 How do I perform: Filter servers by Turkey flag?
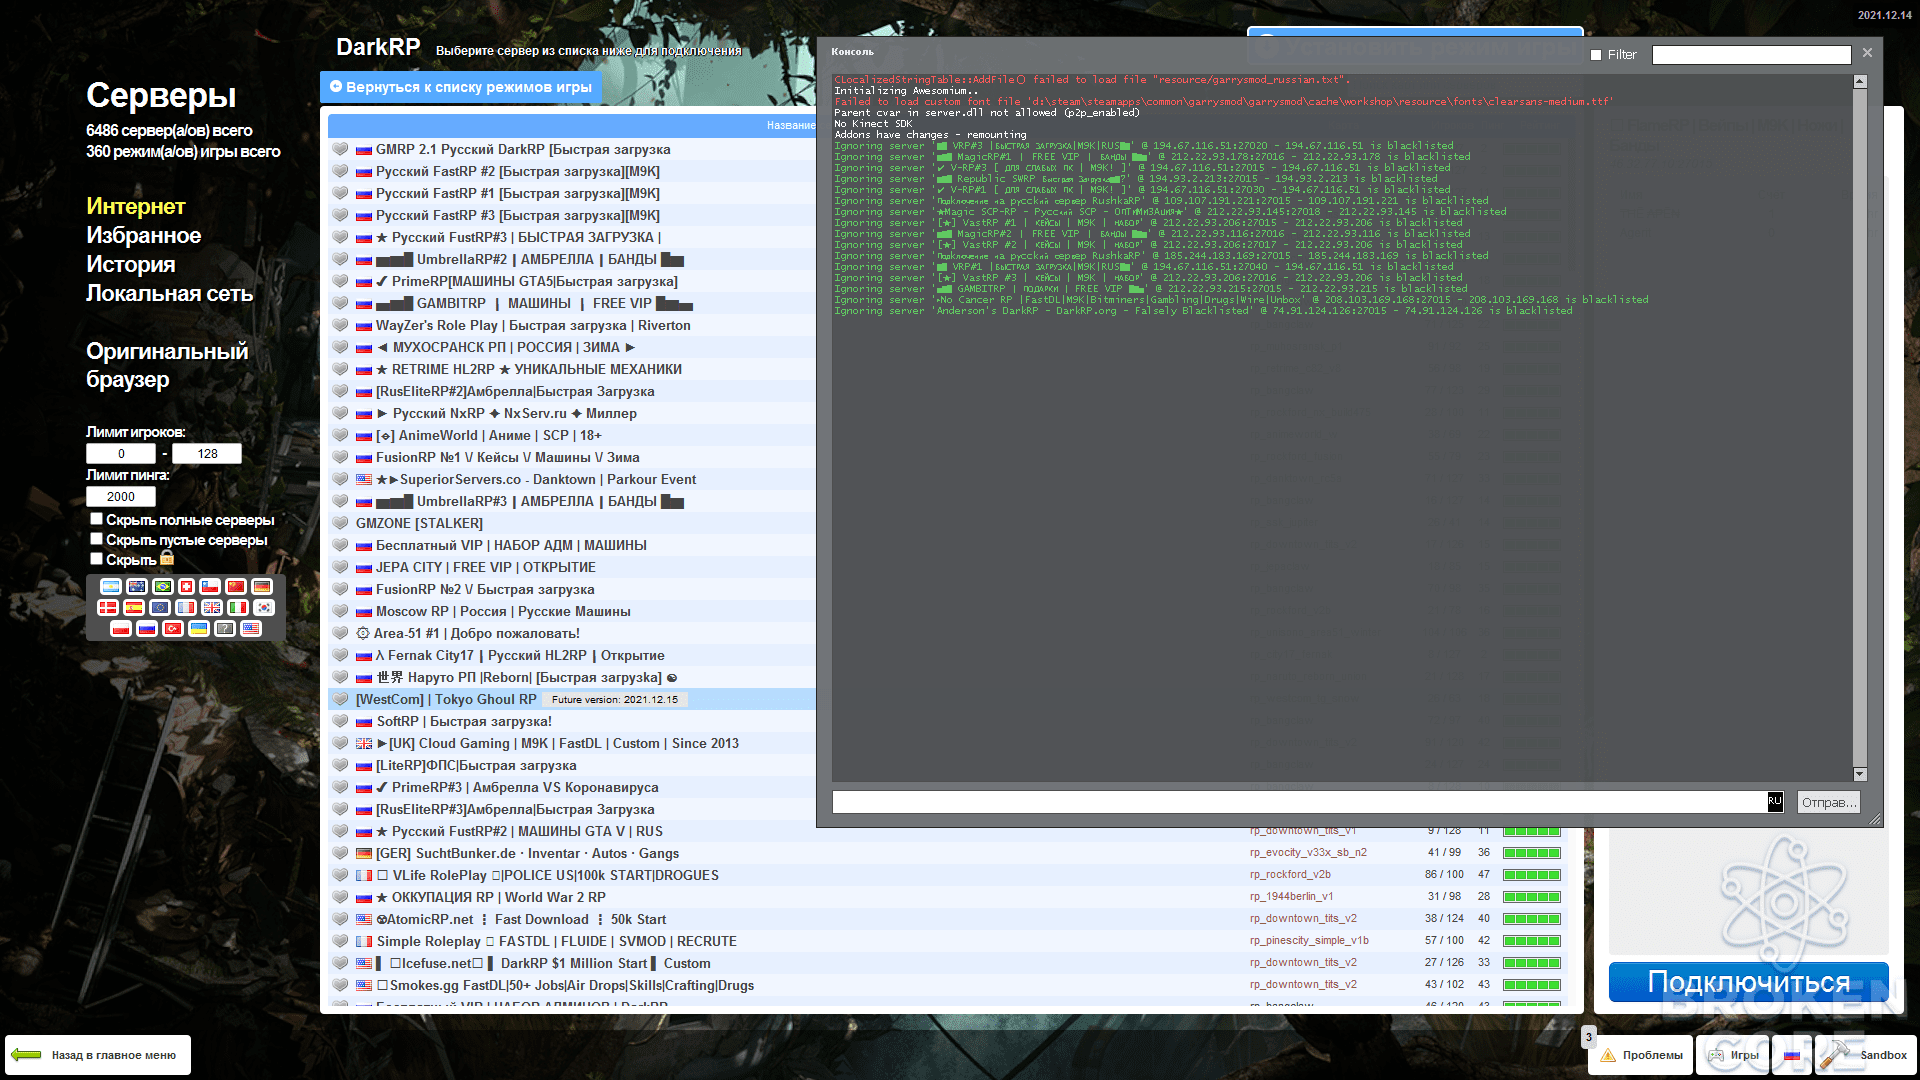coord(173,628)
